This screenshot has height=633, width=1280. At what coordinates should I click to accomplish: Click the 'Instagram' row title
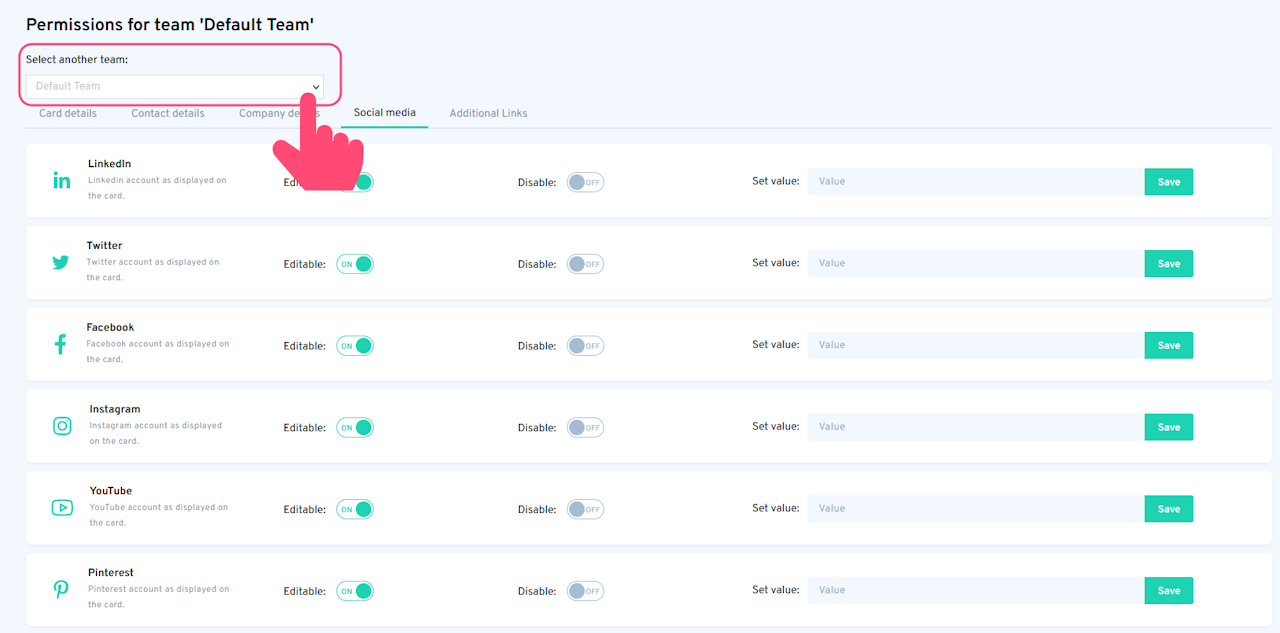[x=115, y=410]
